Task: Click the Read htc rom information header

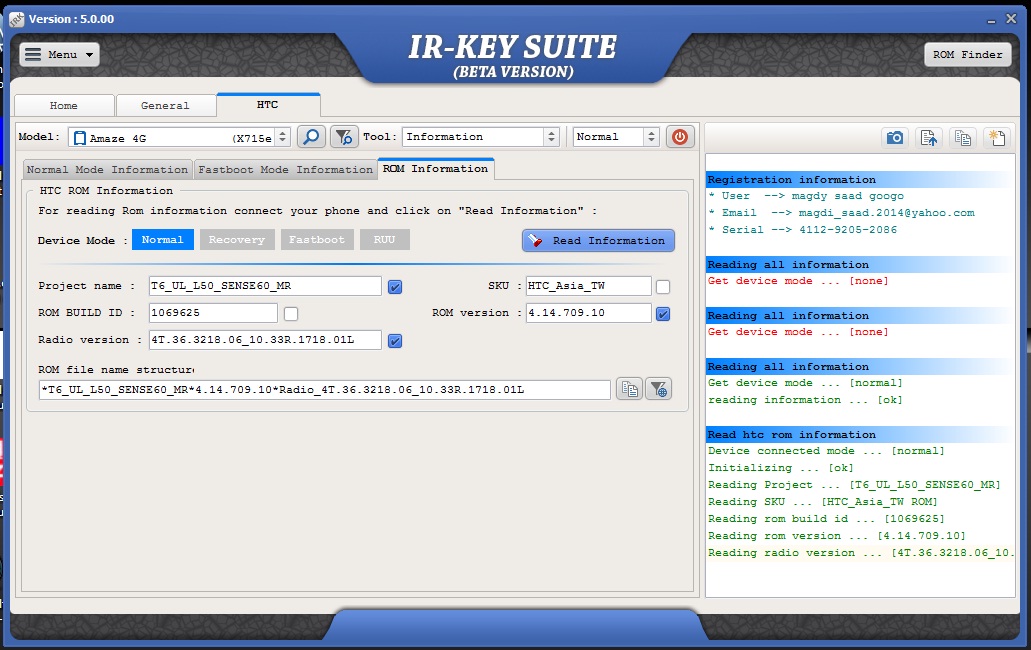Action: 860,434
